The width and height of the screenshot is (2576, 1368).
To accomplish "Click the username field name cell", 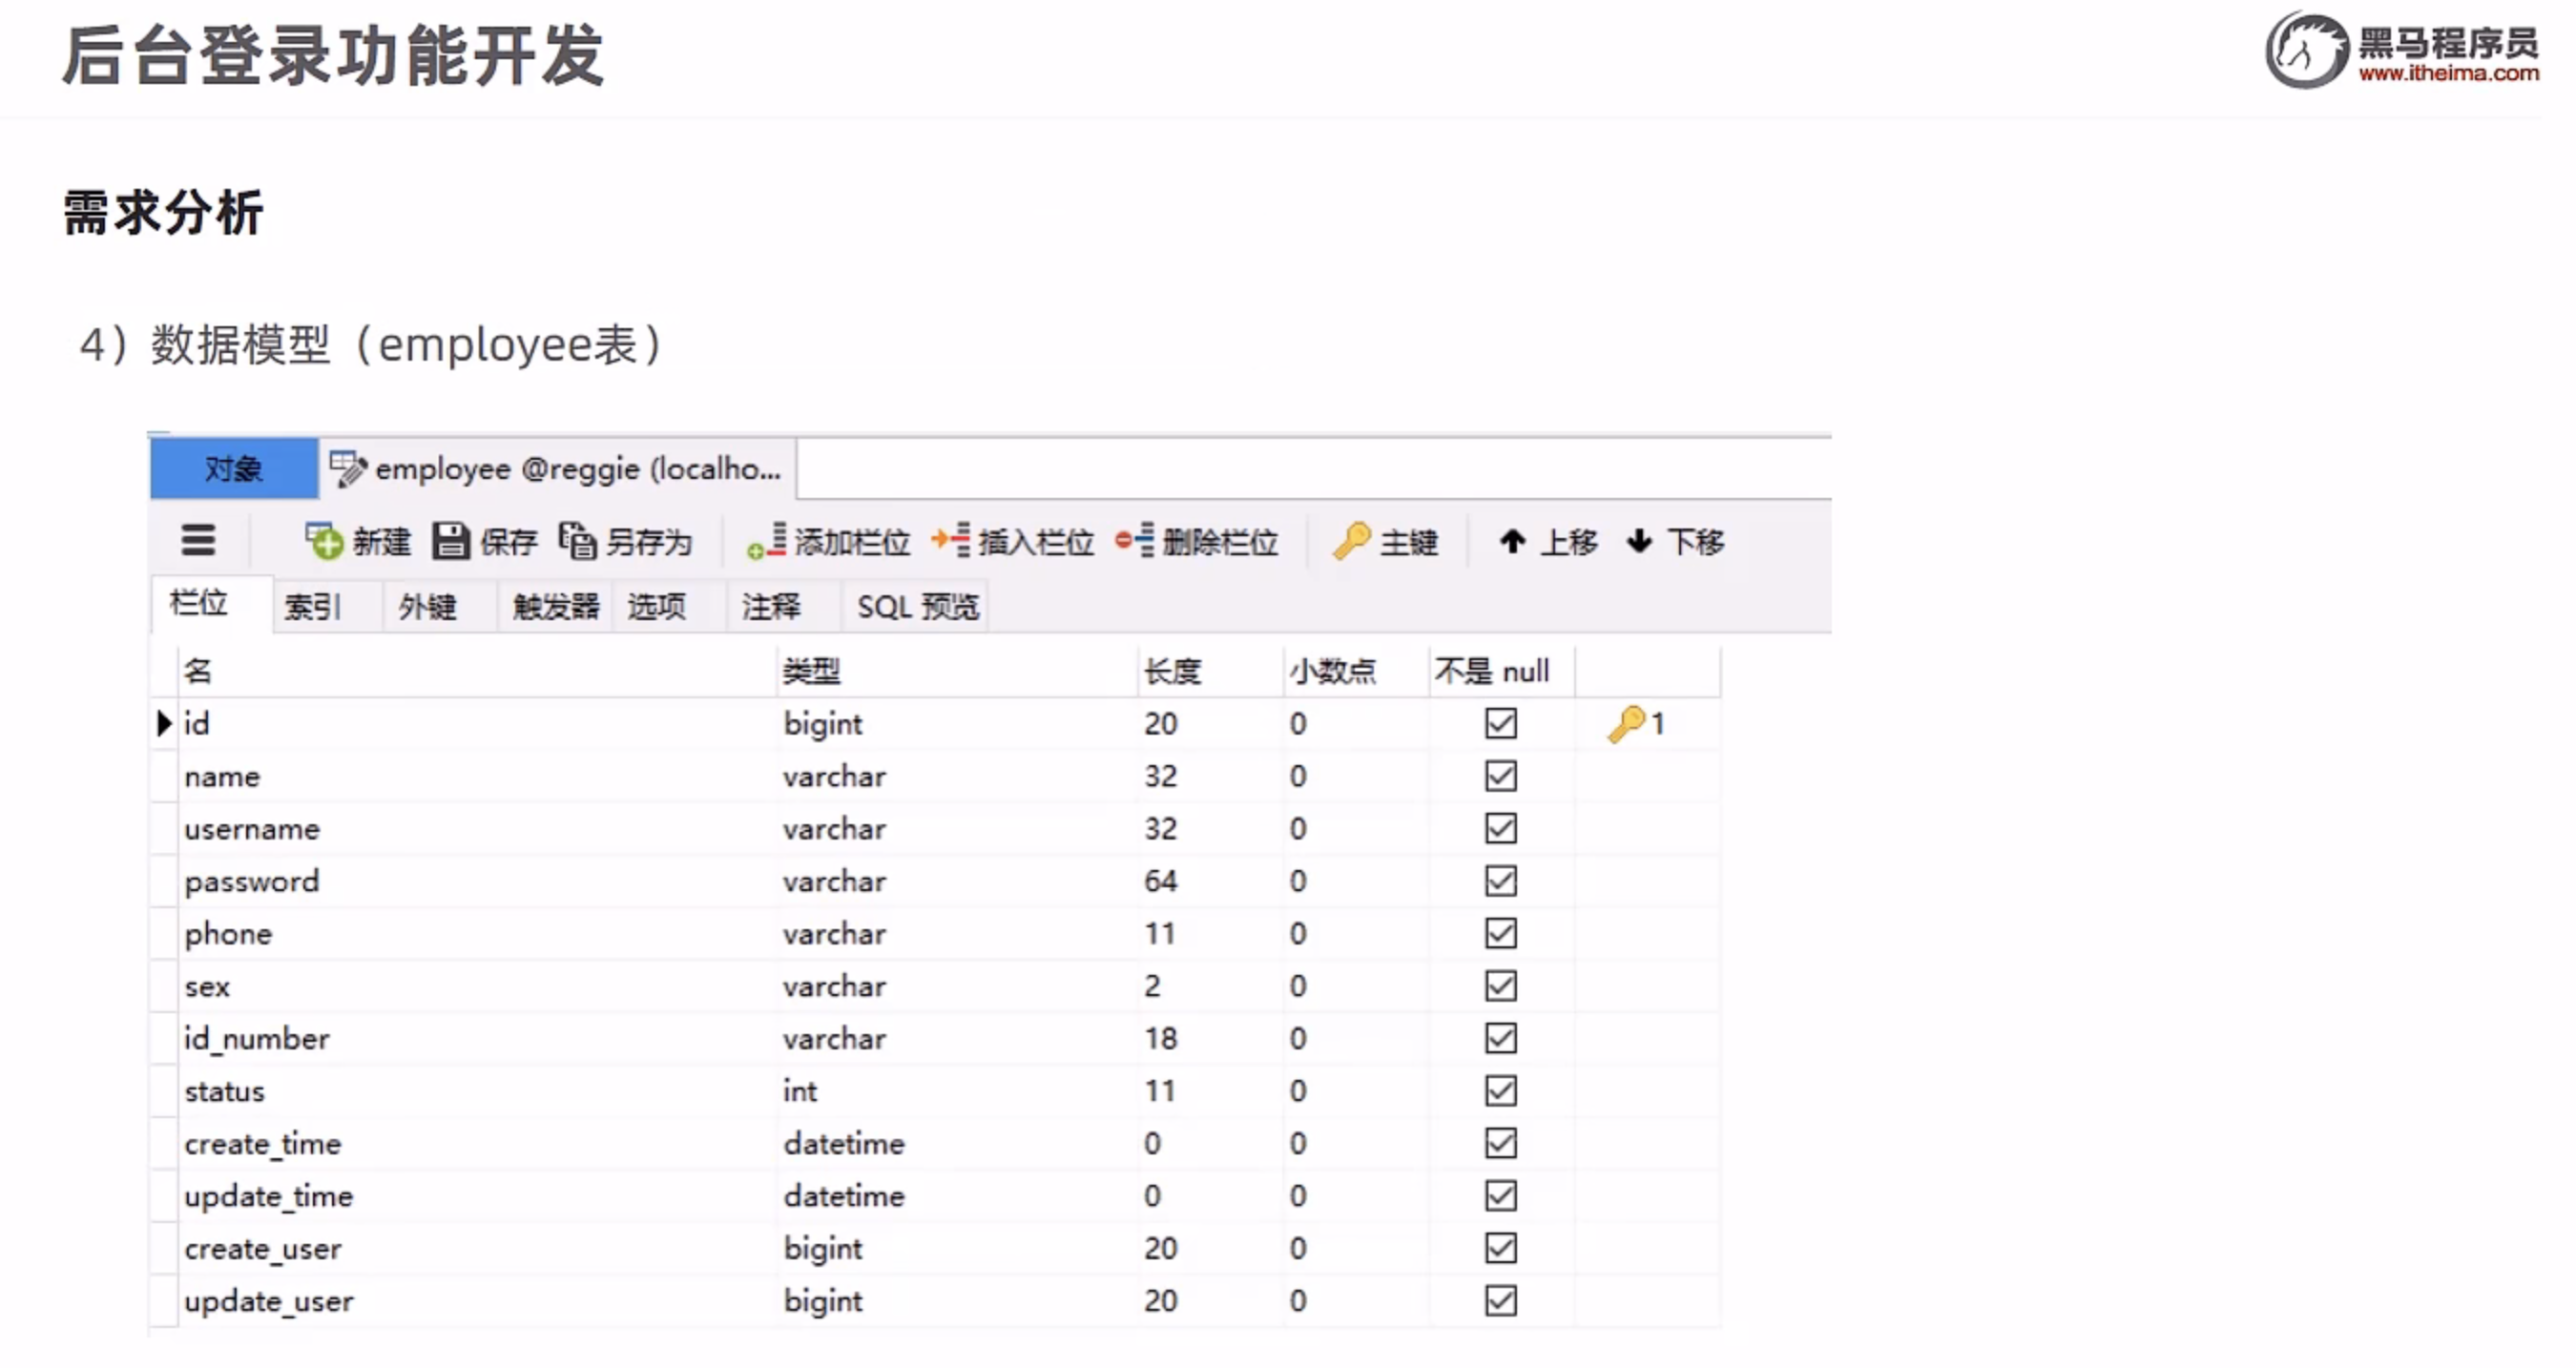I will pos(252,829).
